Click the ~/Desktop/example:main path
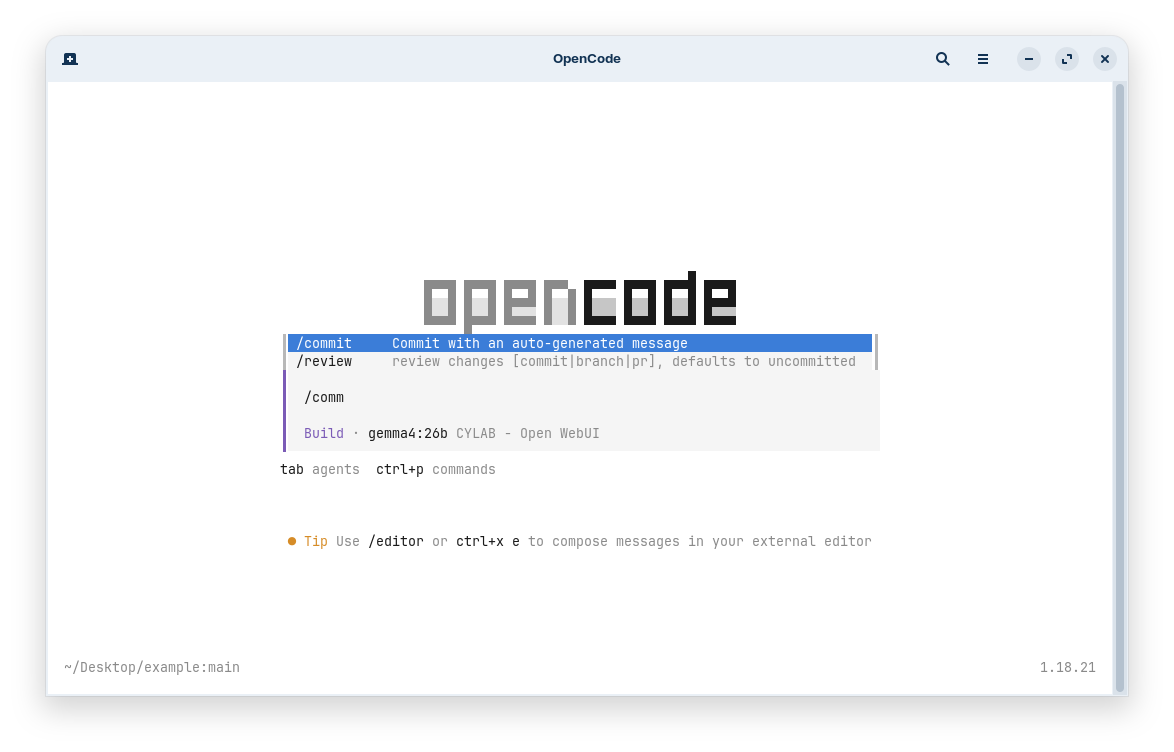This screenshot has width=1174, height=752. pos(152,667)
